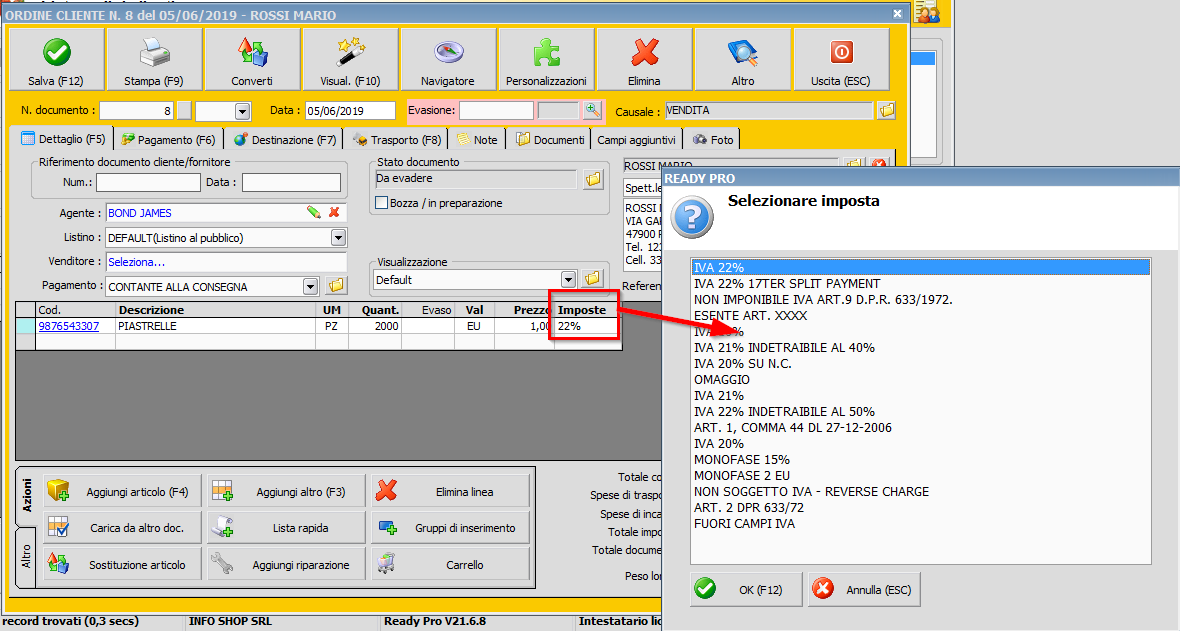Click the green pencil icon next to Agente
The width and height of the screenshot is (1180, 631).
click(x=314, y=212)
